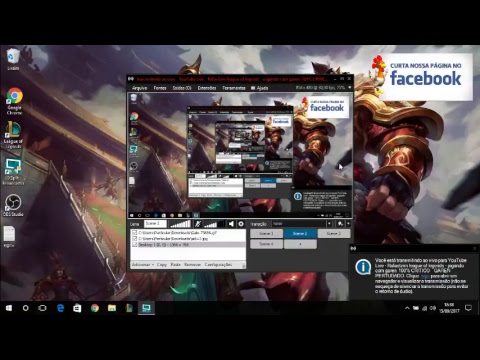The height and width of the screenshot is (360, 480).
Task: Toggle the microphone mute icon
Action: [198, 224]
